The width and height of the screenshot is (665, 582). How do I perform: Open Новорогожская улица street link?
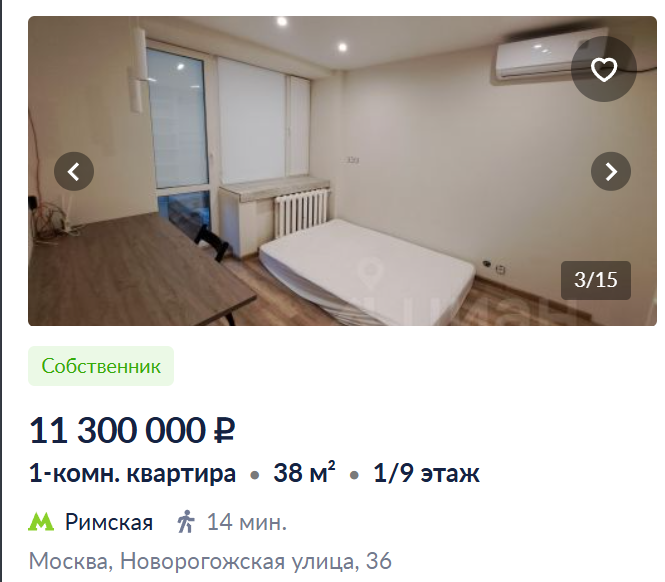[237, 562]
